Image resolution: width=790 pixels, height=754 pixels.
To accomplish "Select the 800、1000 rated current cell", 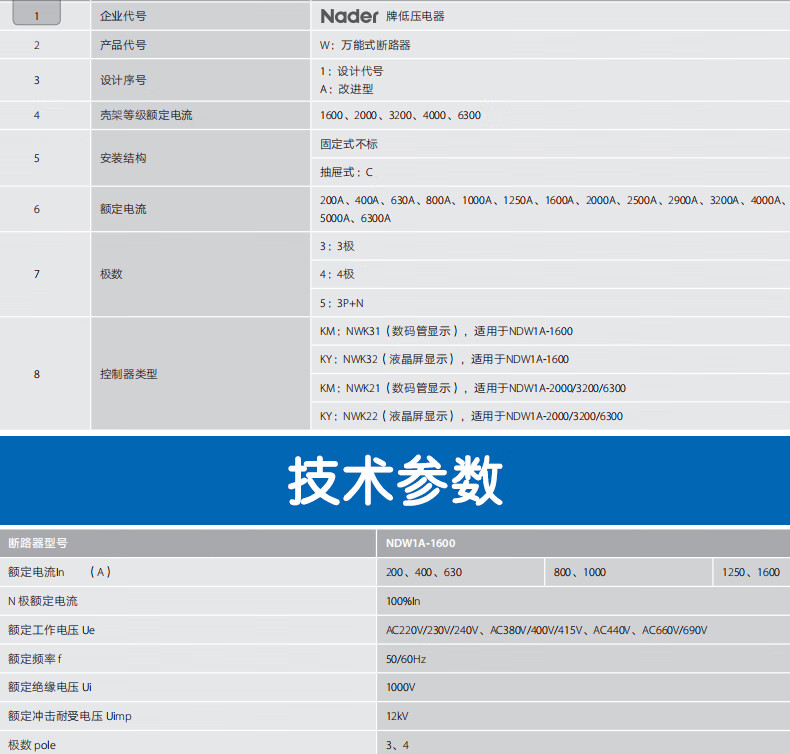I will click(x=580, y=572).
